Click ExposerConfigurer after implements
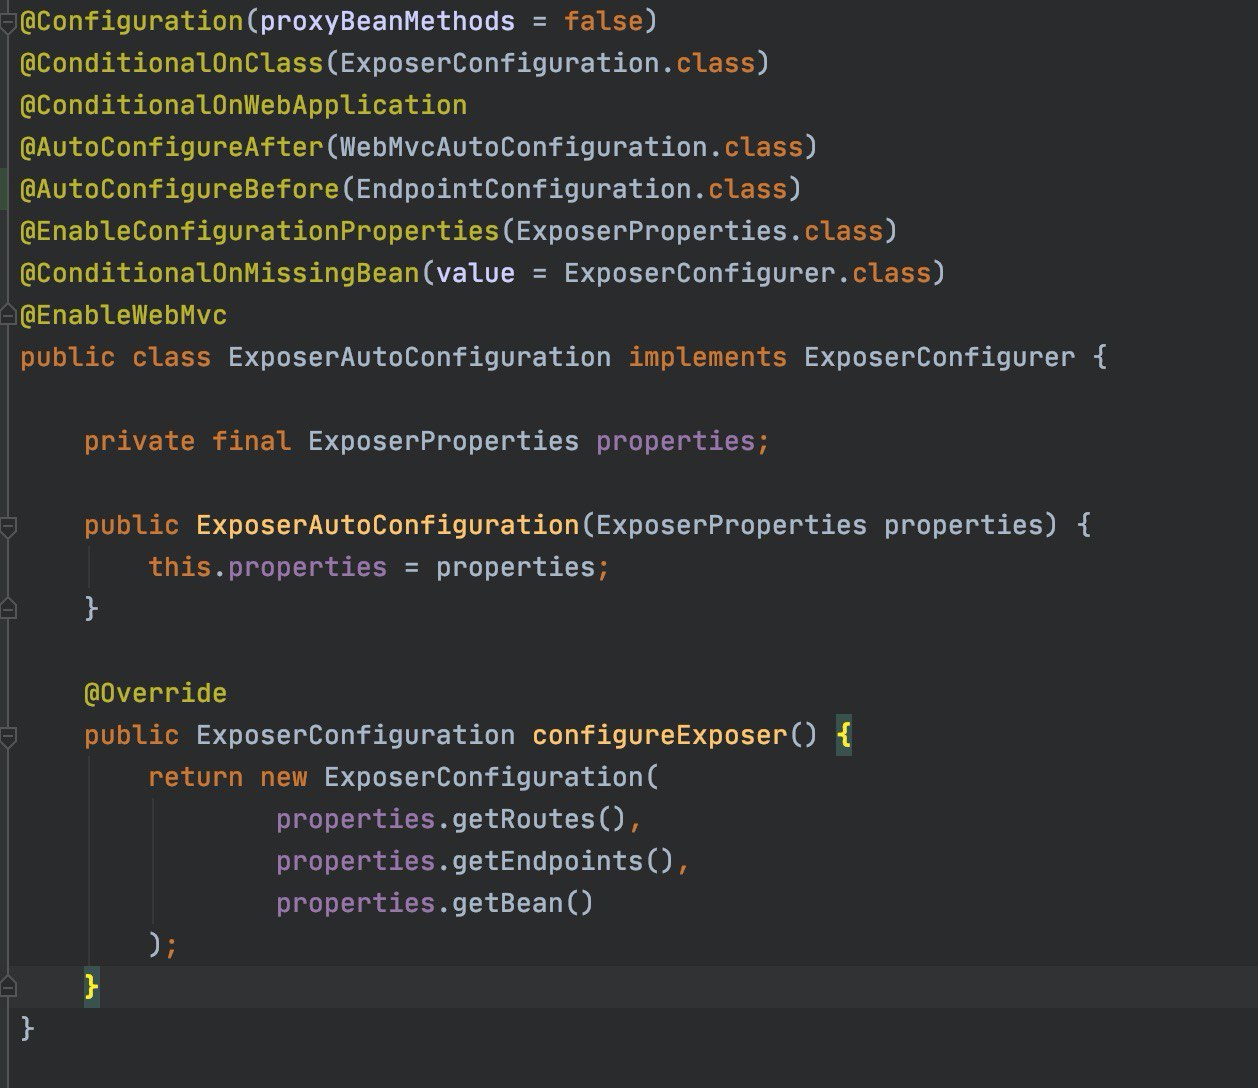This screenshot has height=1088, width=1258. coord(939,357)
